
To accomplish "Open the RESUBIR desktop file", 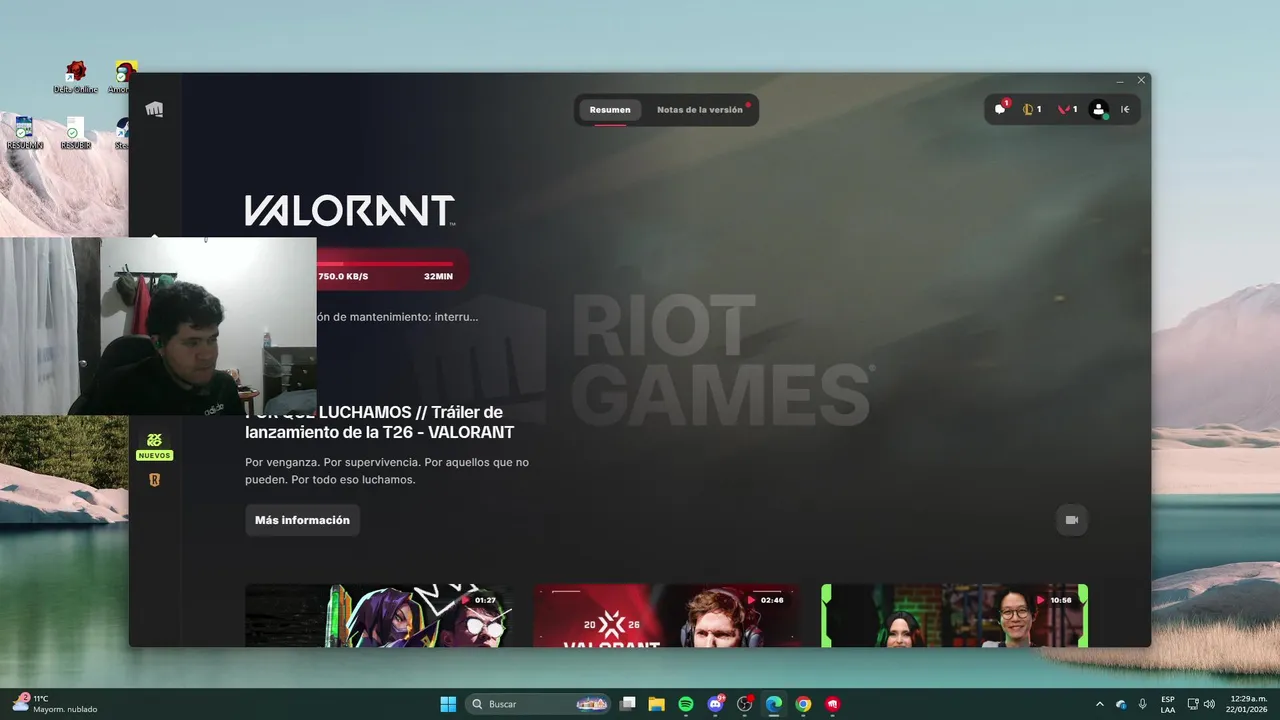I will click(x=75, y=133).
